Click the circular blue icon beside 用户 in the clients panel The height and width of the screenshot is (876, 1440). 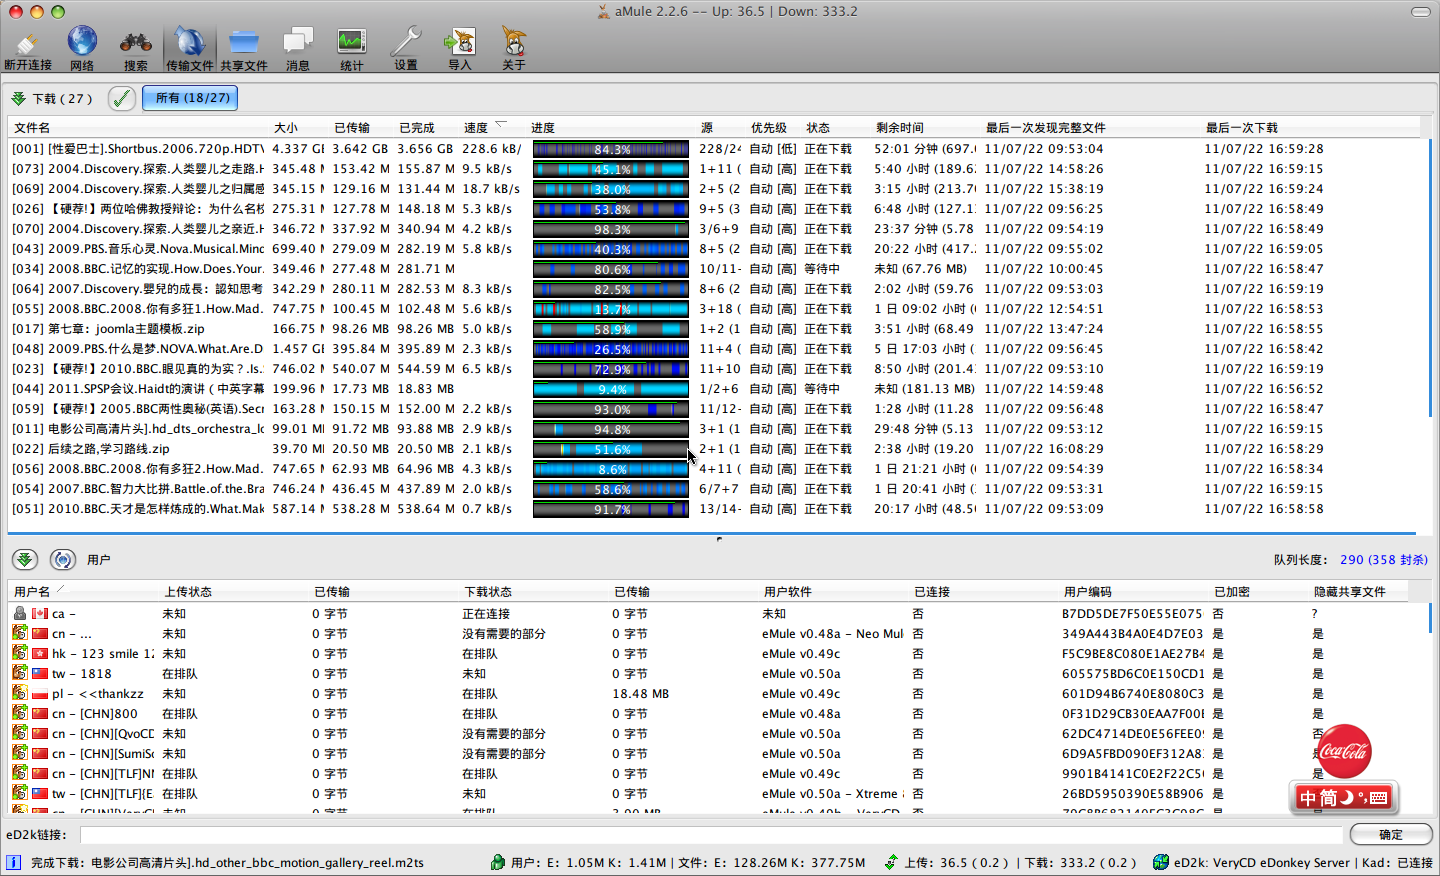[62, 560]
